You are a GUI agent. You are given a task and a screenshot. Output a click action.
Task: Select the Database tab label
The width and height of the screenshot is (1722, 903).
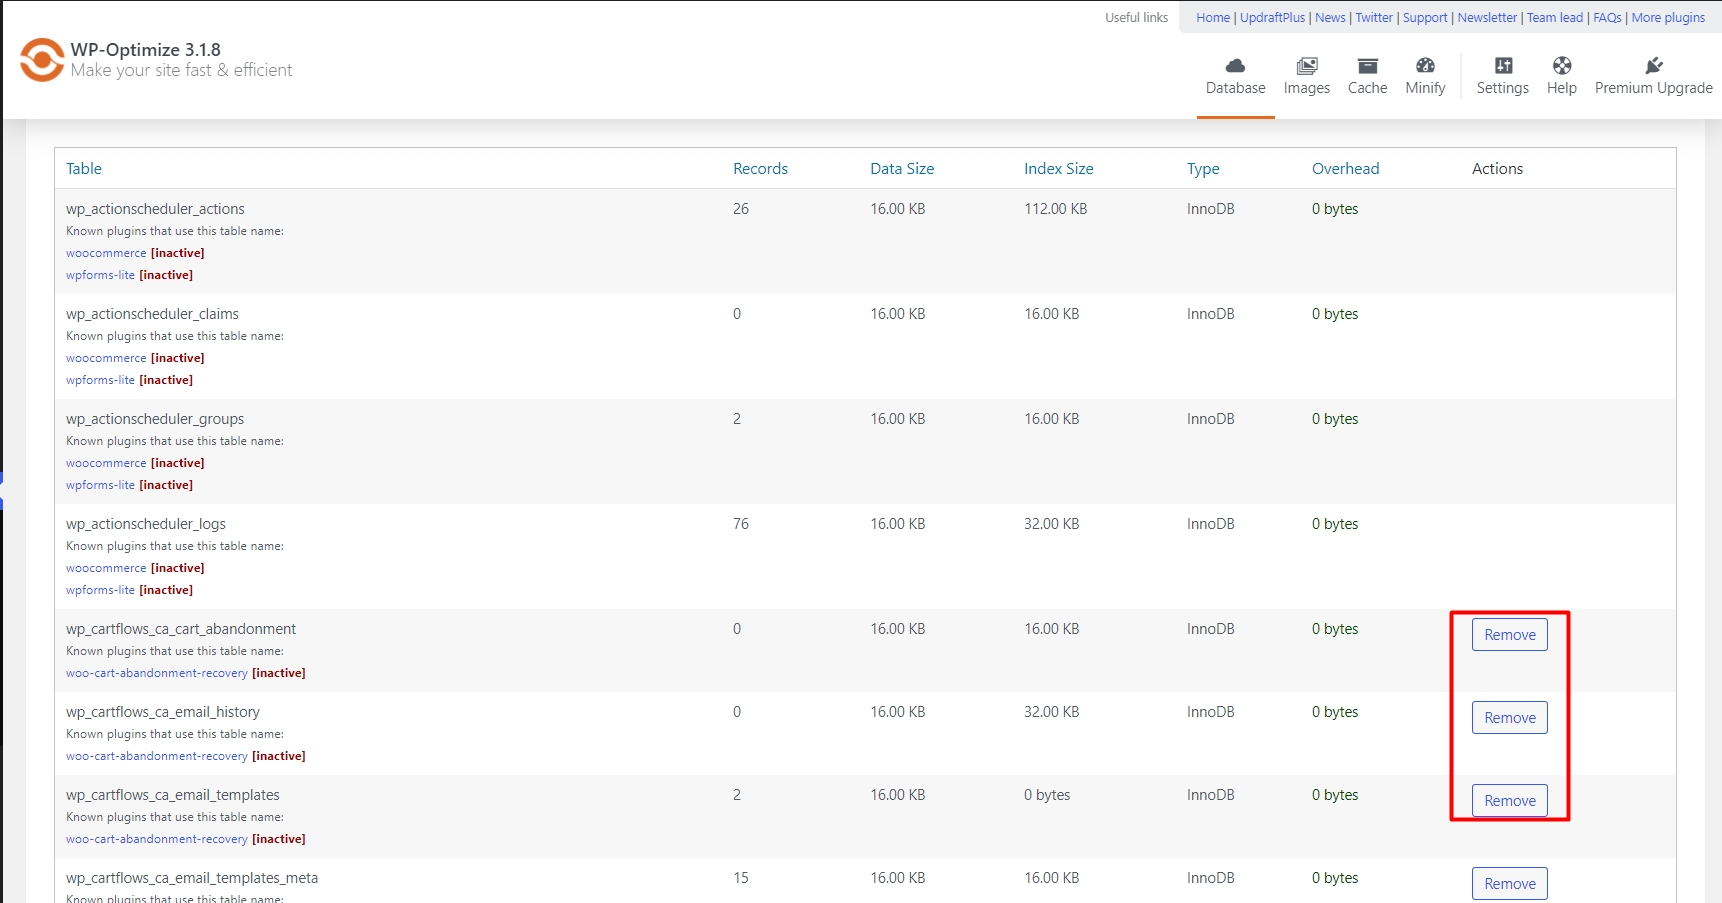(x=1235, y=88)
